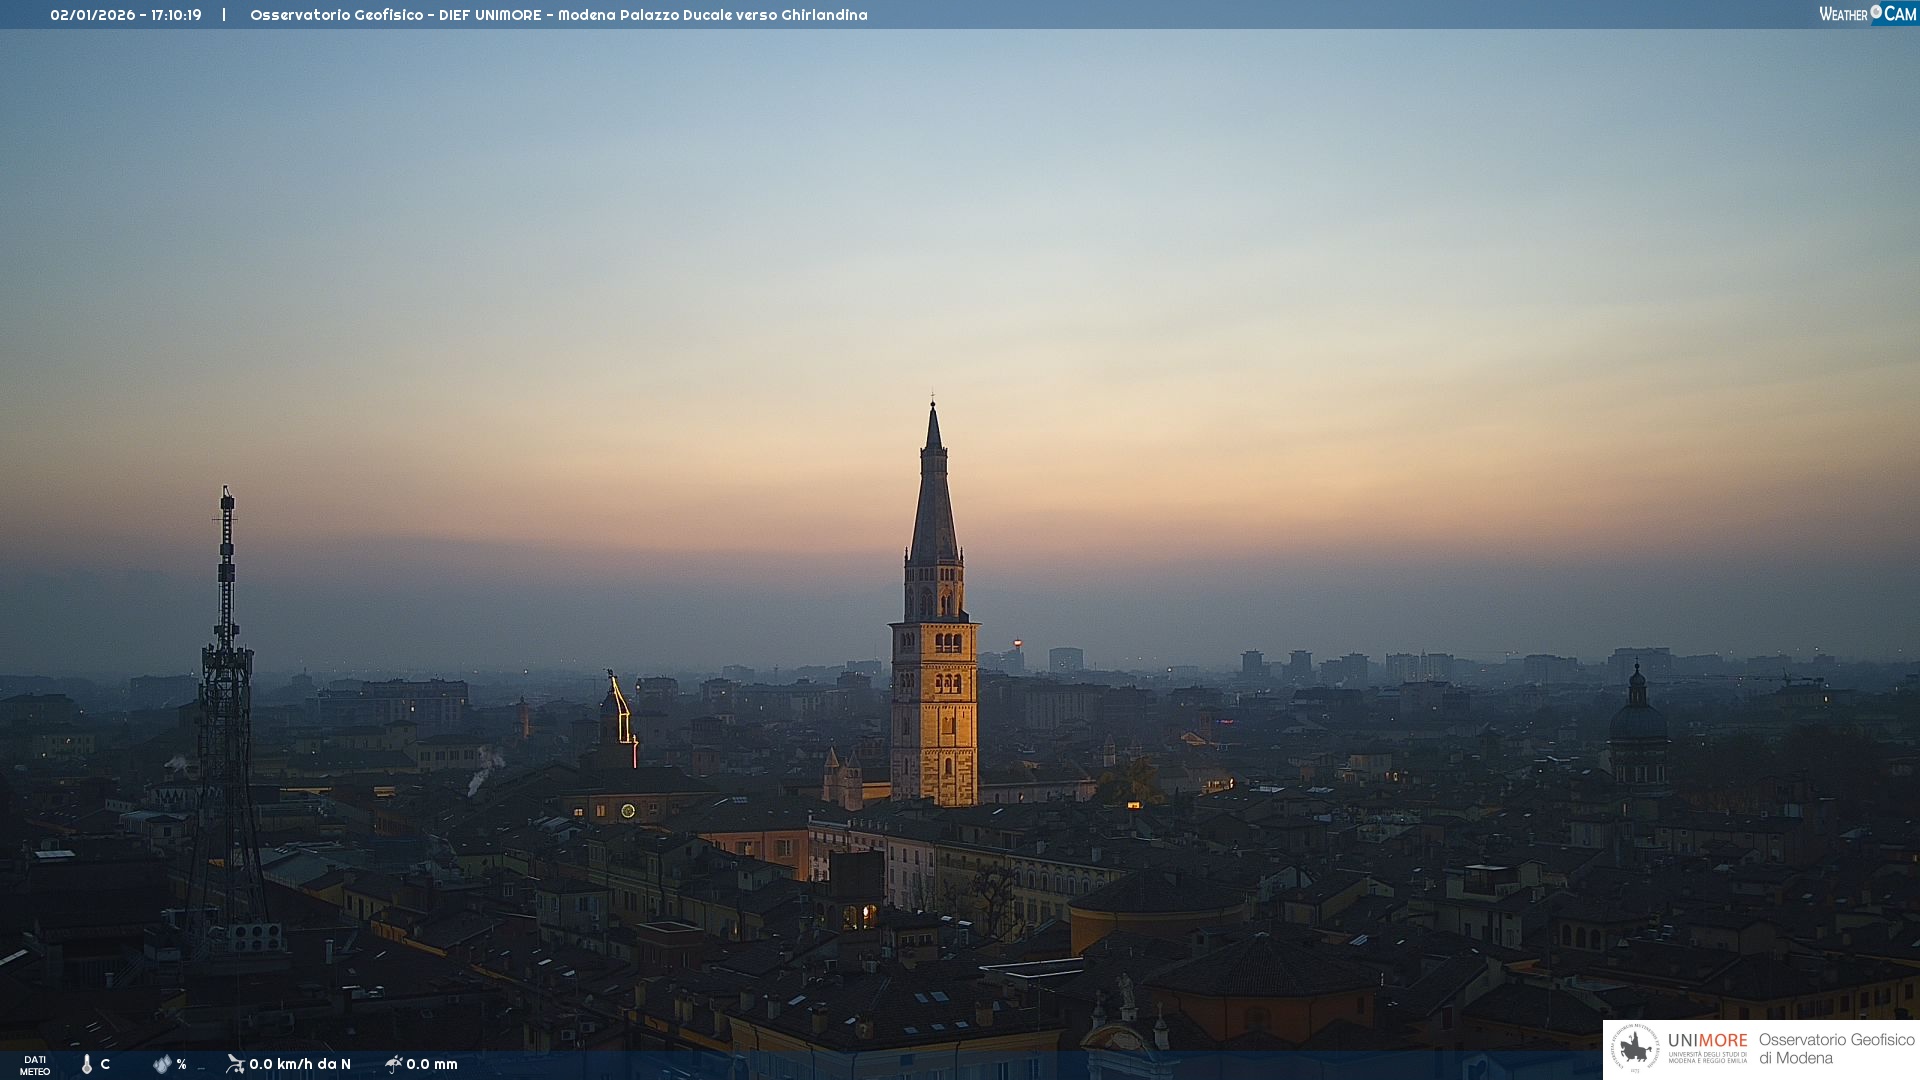Image resolution: width=1920 pixels, height=1080 pixels.
Task: Click the wind speed icon
Action: pos(235,1064)
